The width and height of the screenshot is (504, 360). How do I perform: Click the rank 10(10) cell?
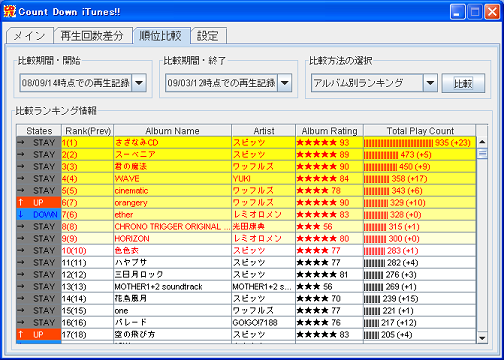coord(88,251)
